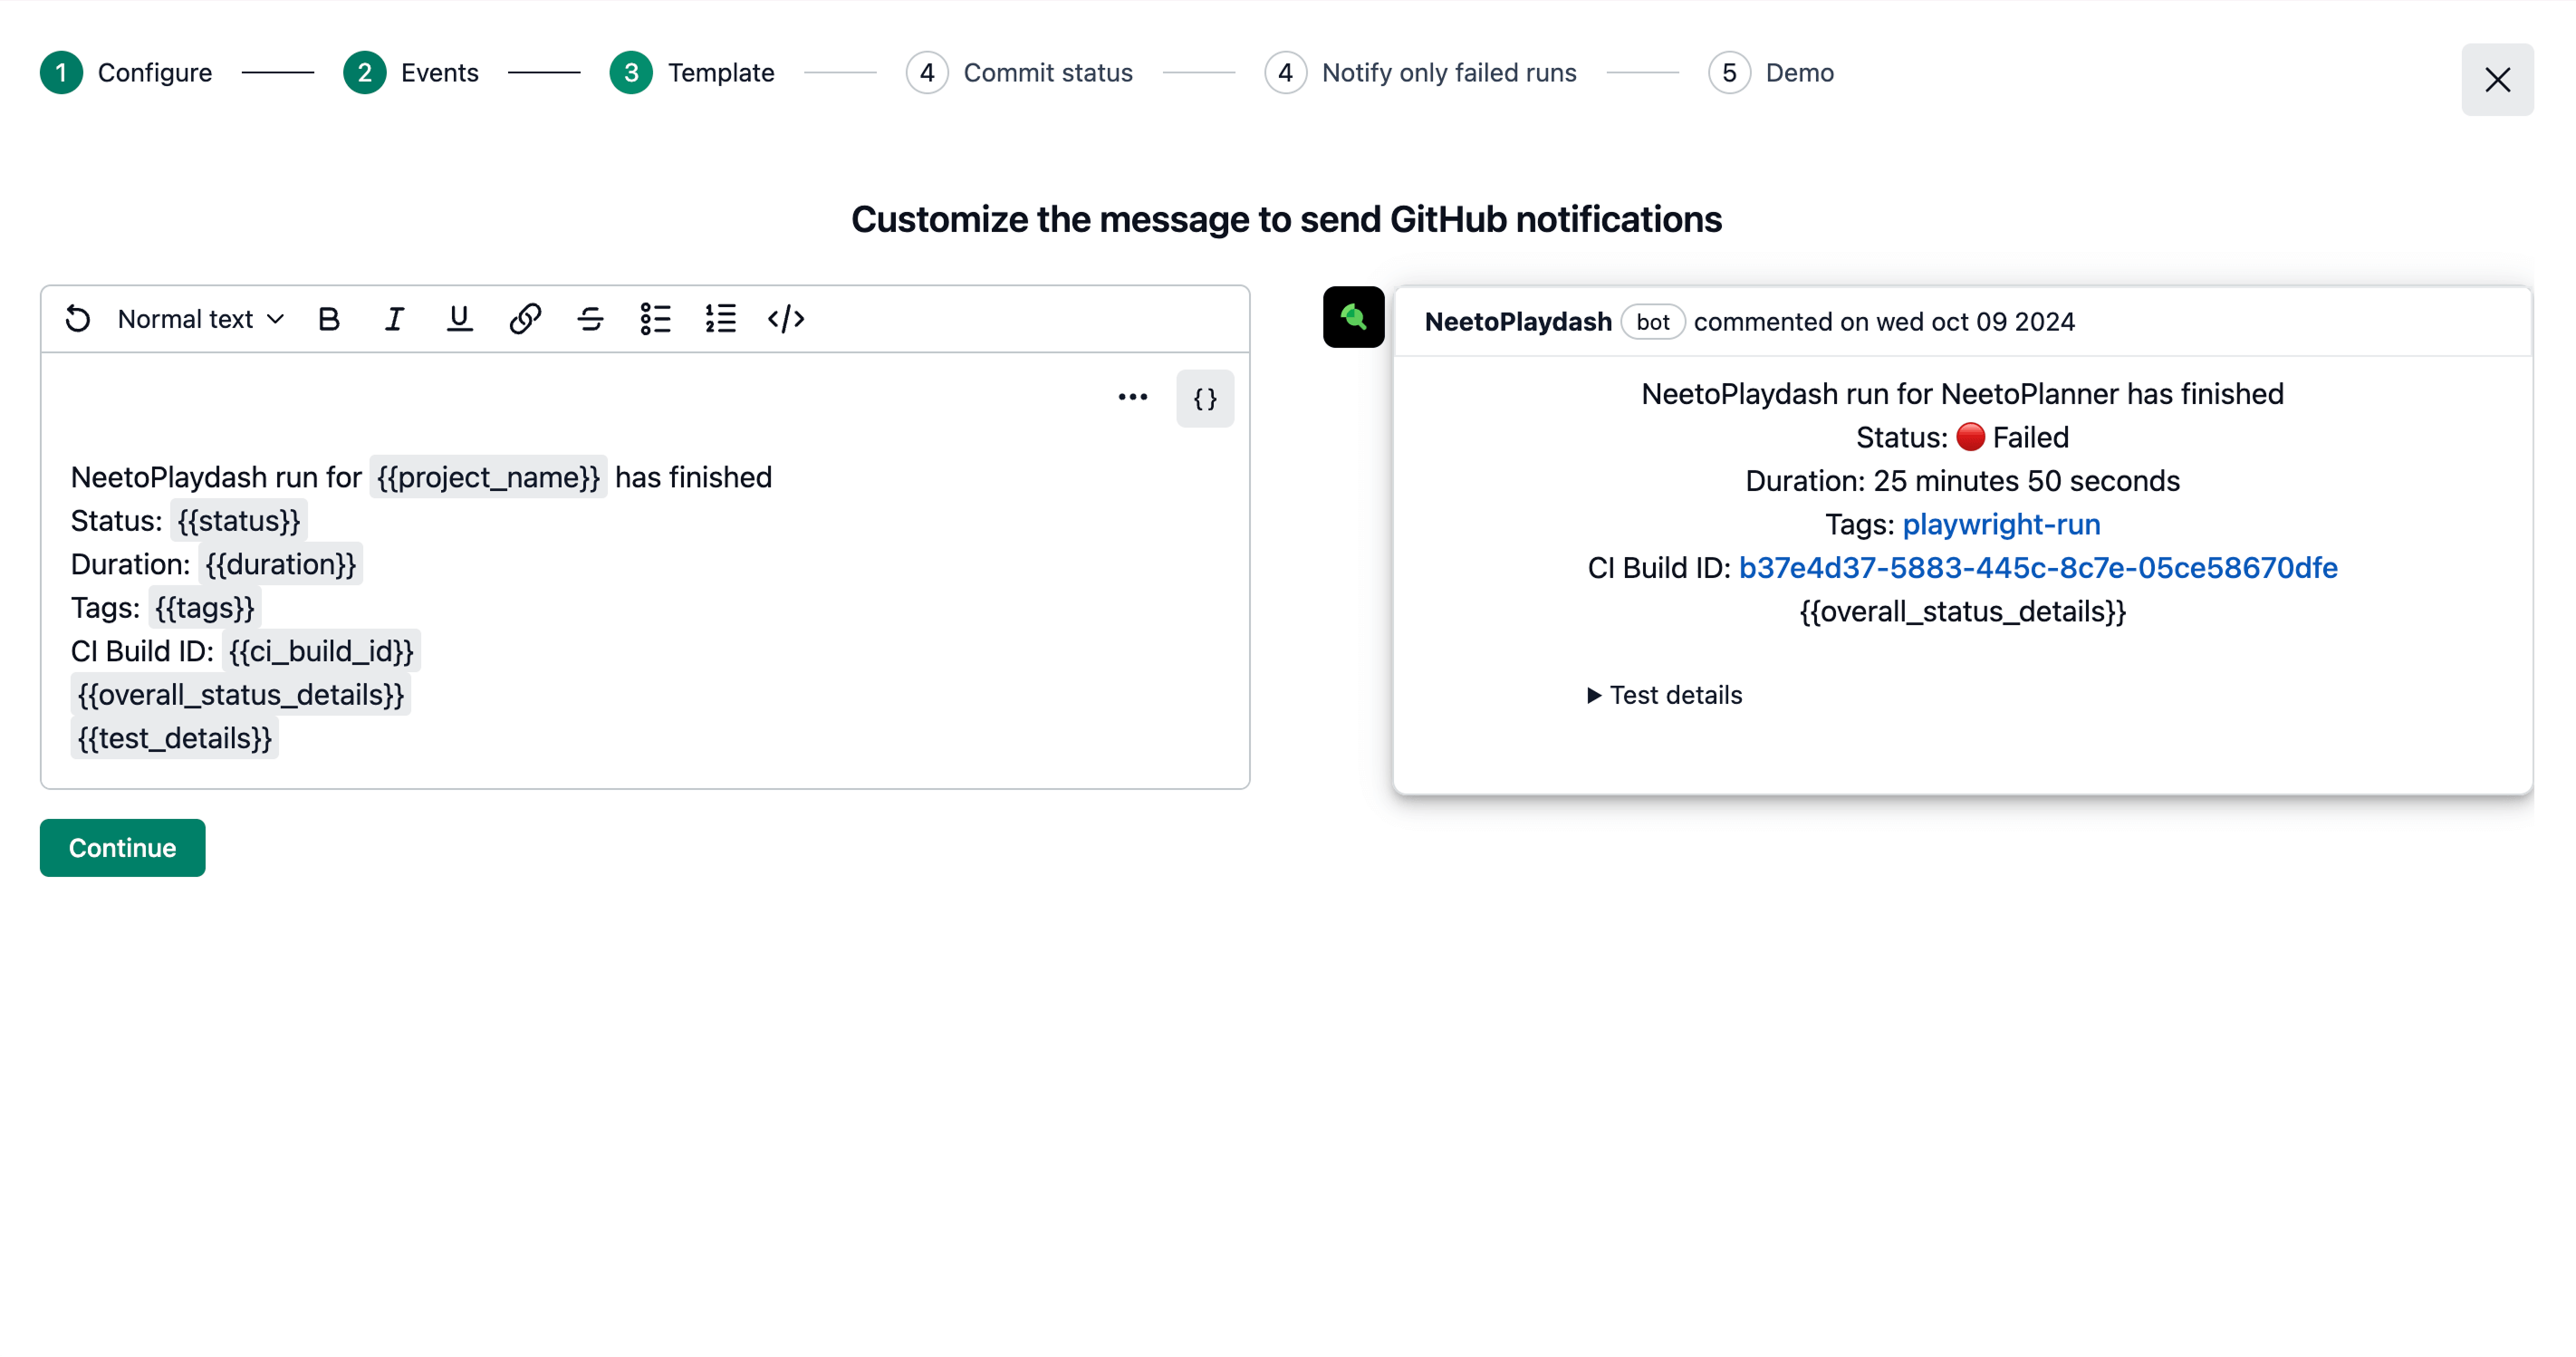Open the variables curly braces menu
The width and height of the screenshot is (2576, 1357).
(1205, 399)
